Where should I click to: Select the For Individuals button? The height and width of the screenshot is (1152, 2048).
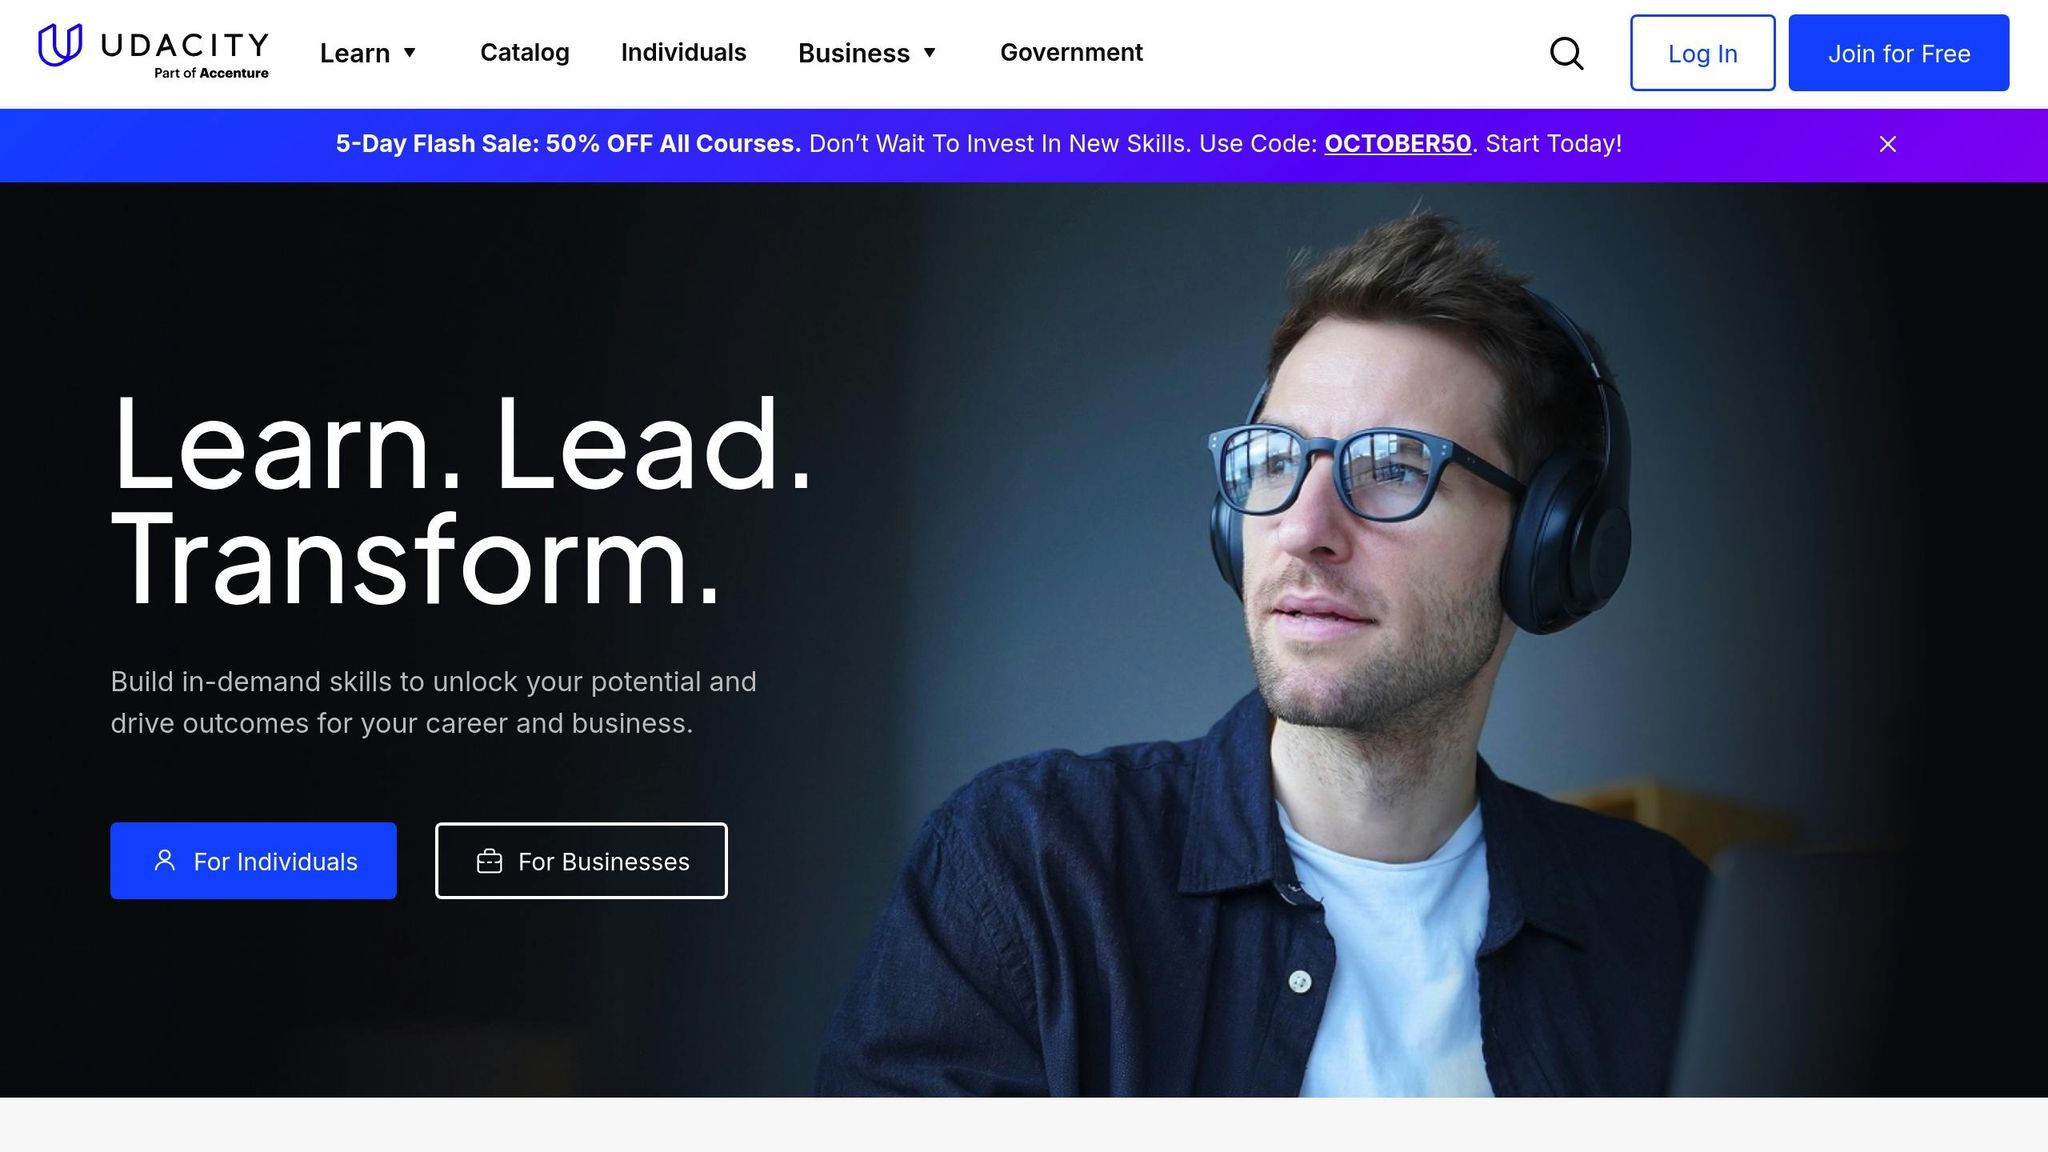(x=253, y=861)
